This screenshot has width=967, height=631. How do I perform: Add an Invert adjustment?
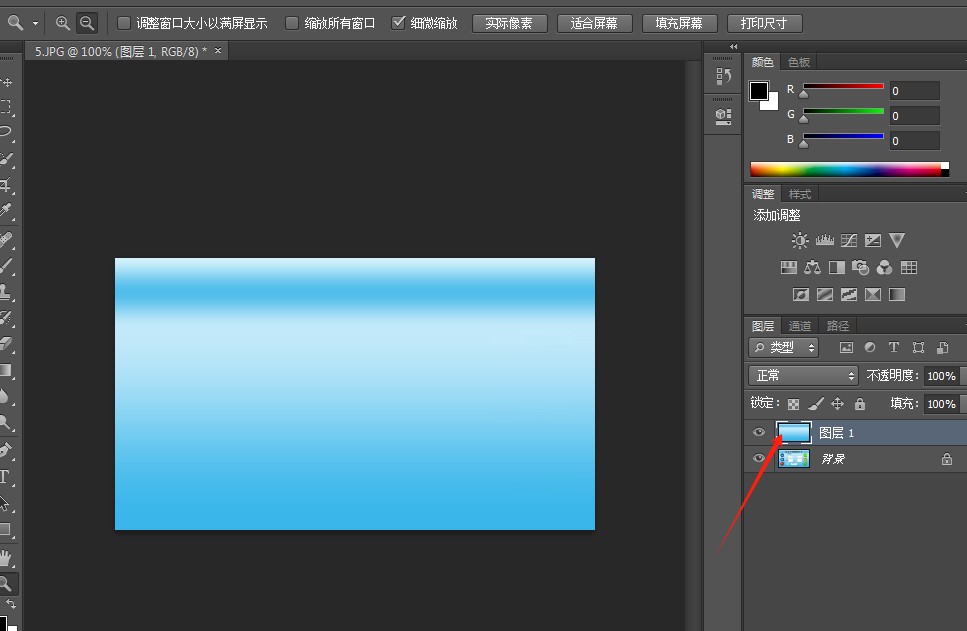point(800,294)
